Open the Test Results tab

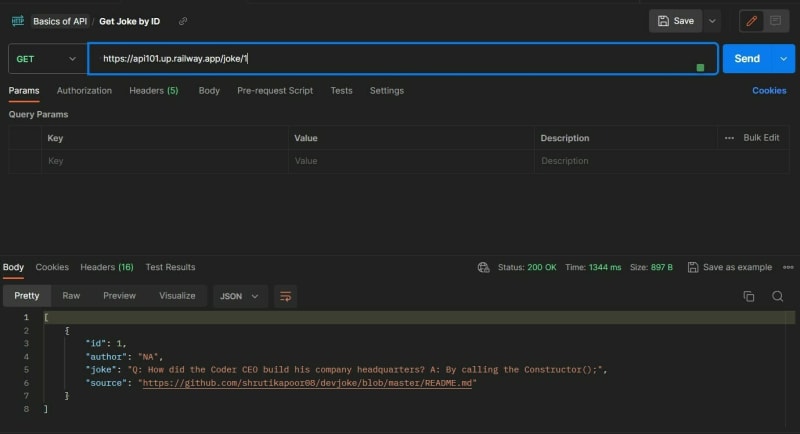click(x=170, y=267)
